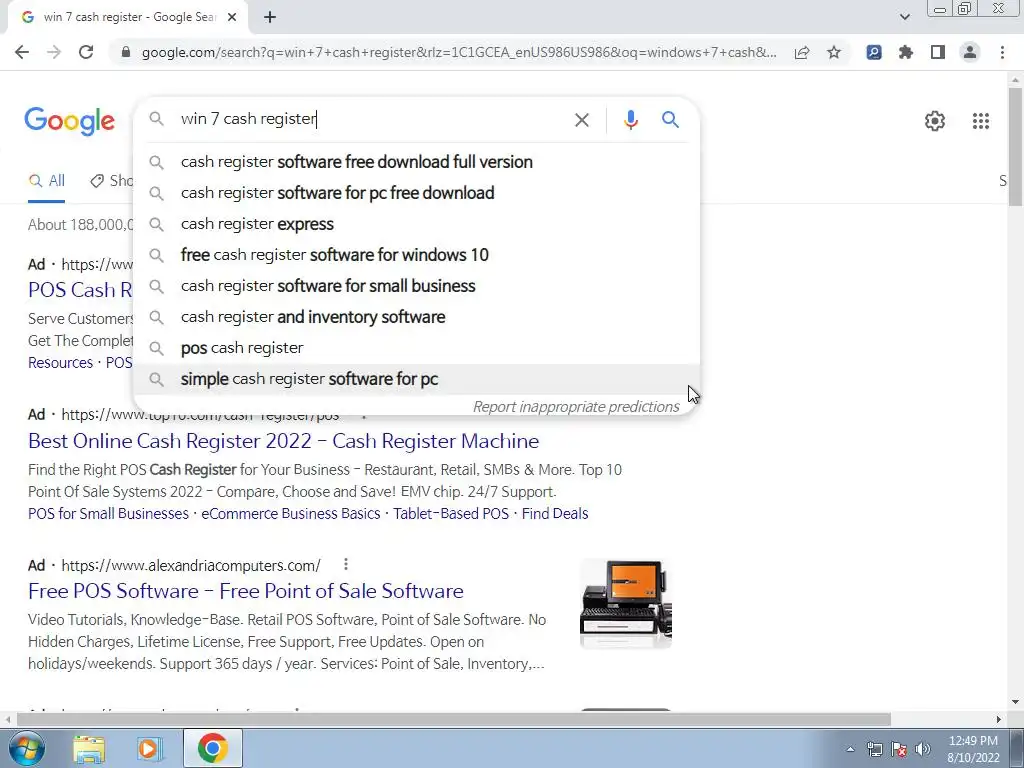Click in the Google search input field
The image size is (1024, 768).
pos(372,119)
